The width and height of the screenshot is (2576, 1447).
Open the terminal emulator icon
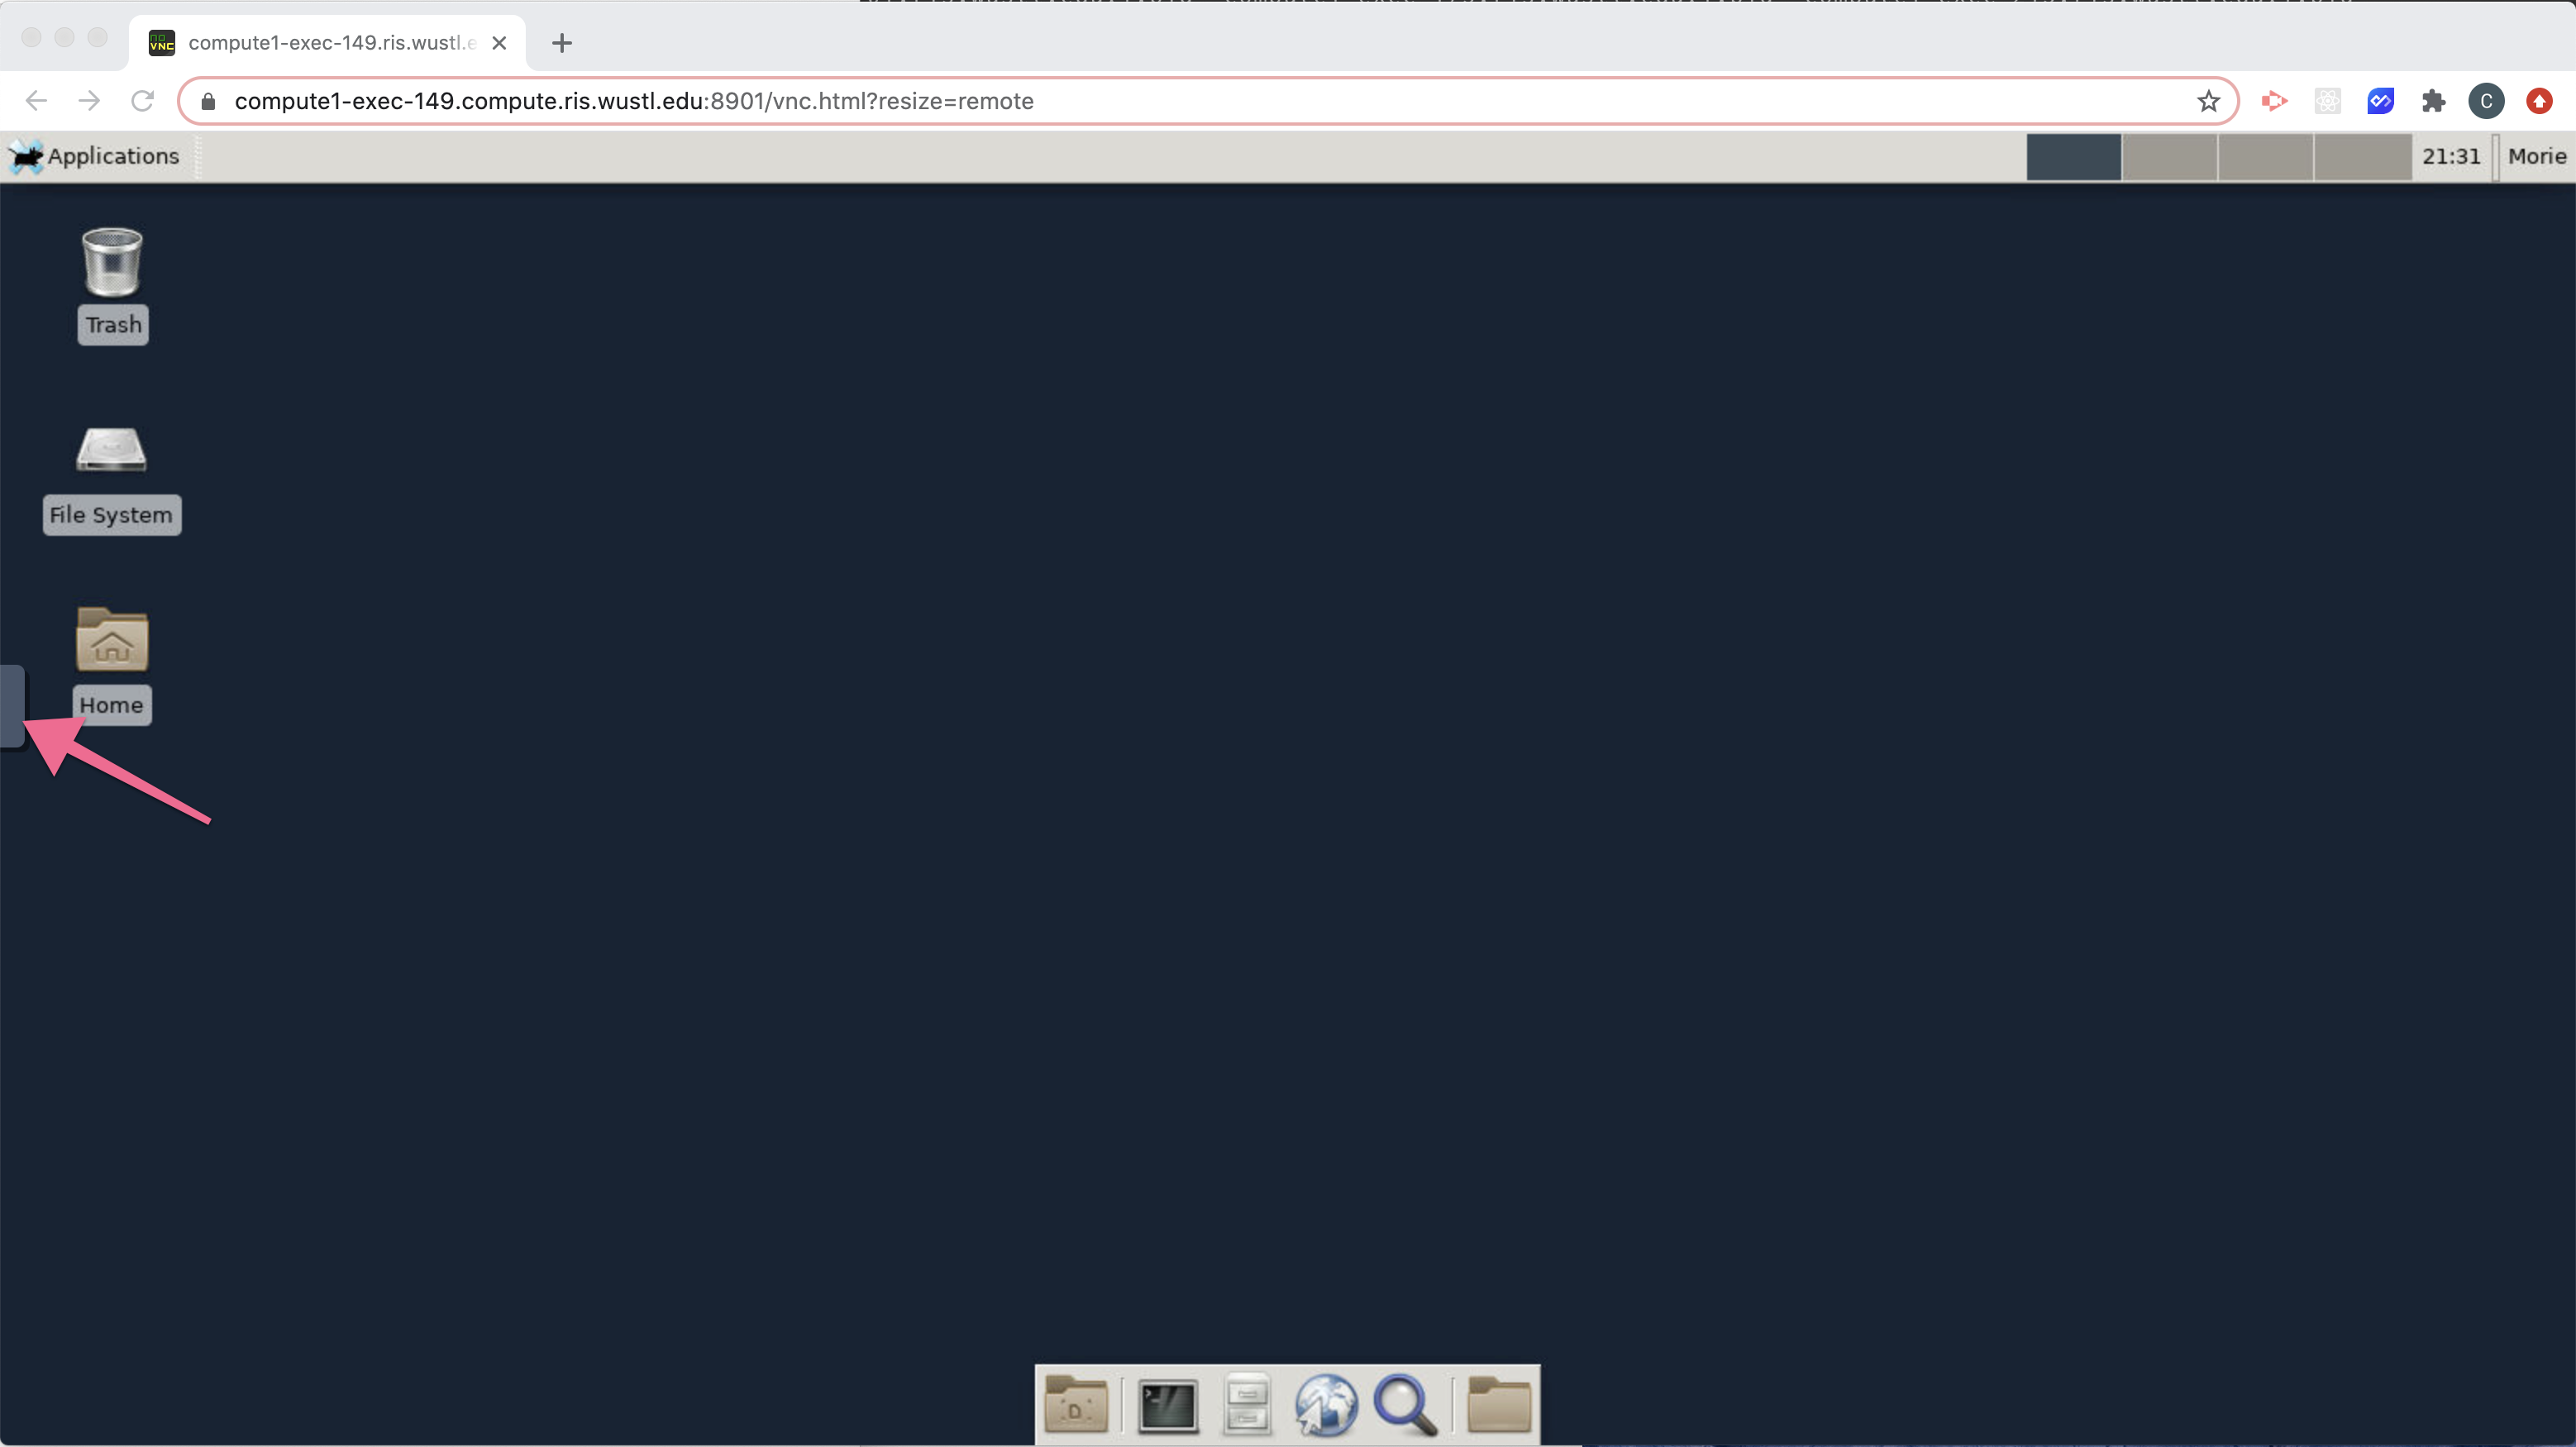point(1166,1405)
